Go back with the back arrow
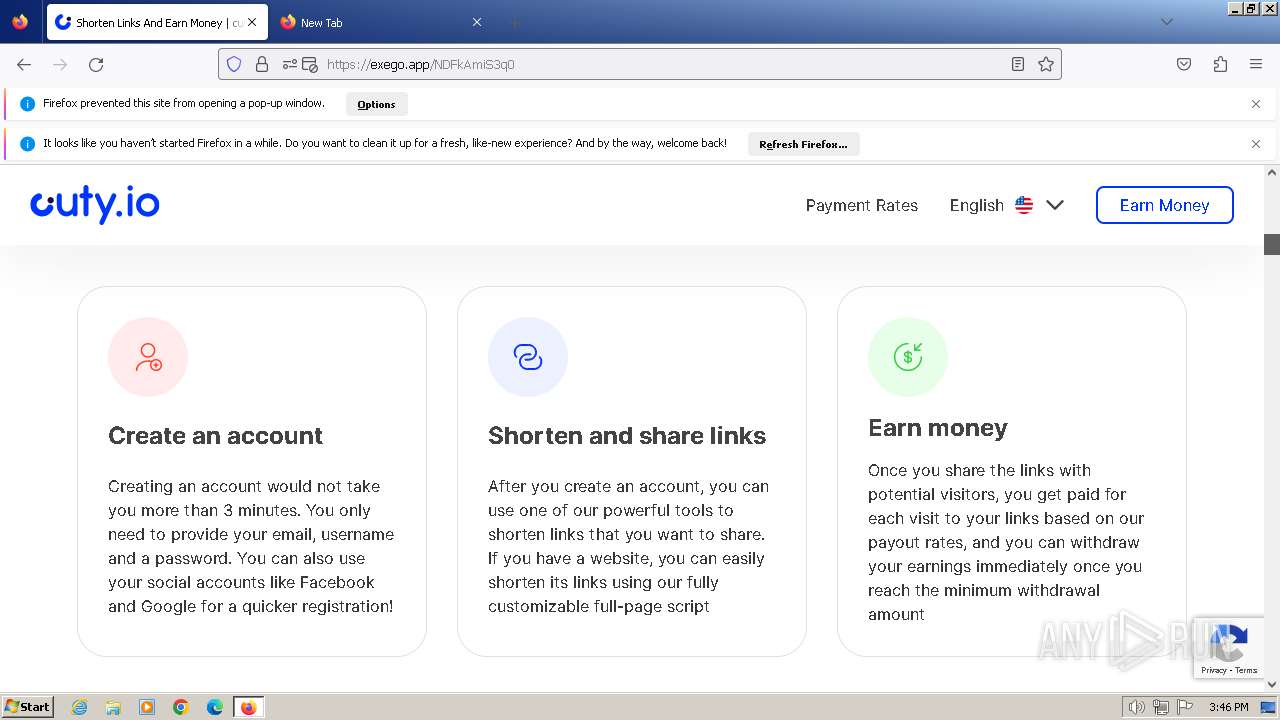This screenshot has height=720, width=1280. [24, 64]
